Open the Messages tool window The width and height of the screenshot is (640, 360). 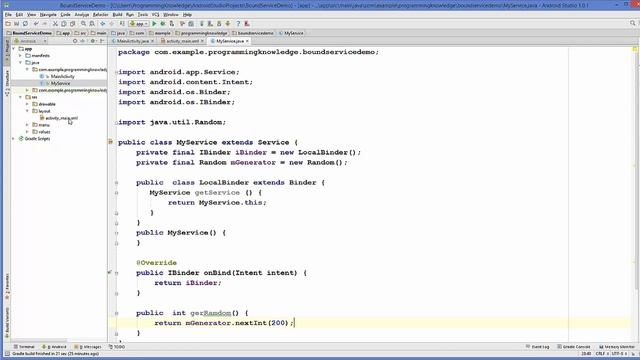pos(87,347)
